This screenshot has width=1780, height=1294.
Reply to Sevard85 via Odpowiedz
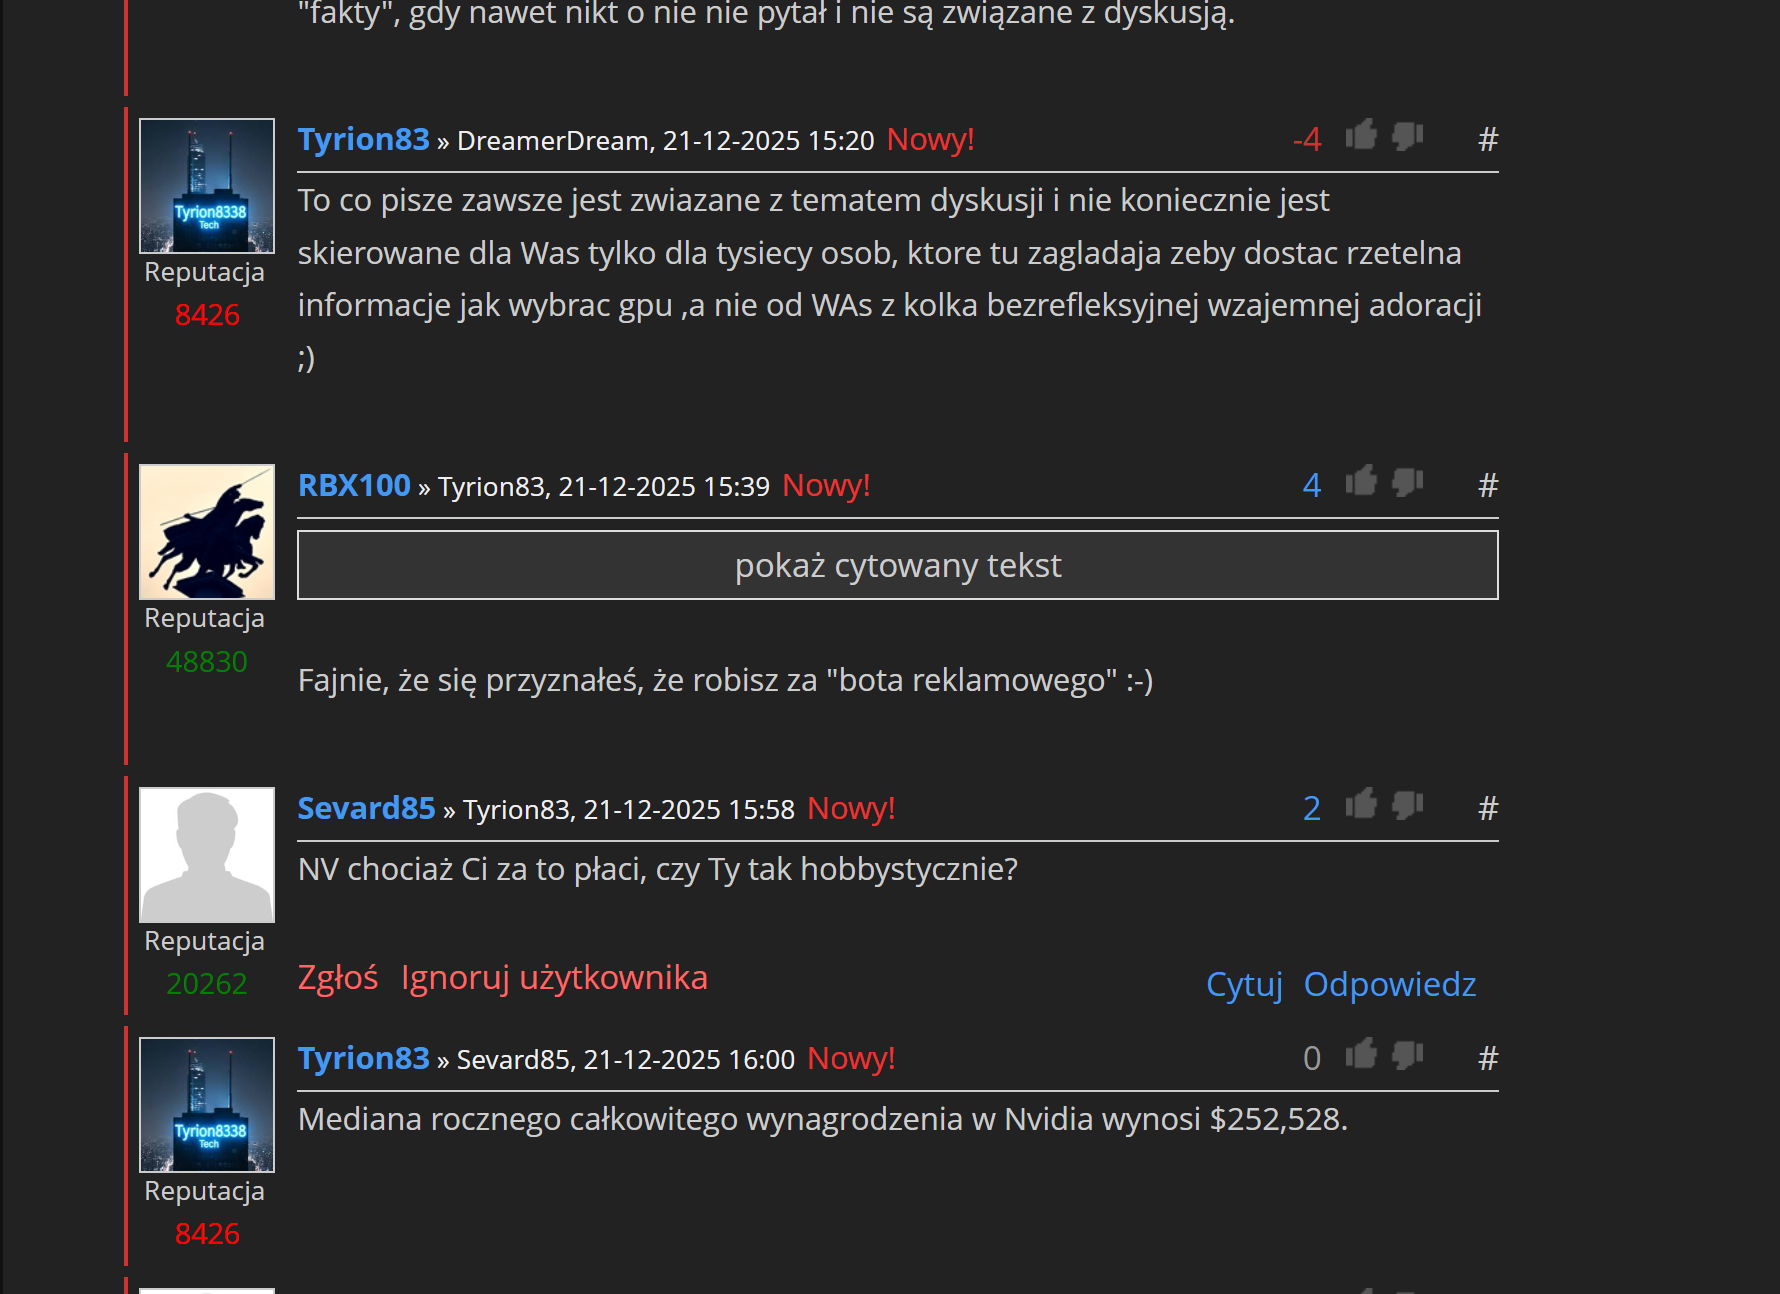1390,985
